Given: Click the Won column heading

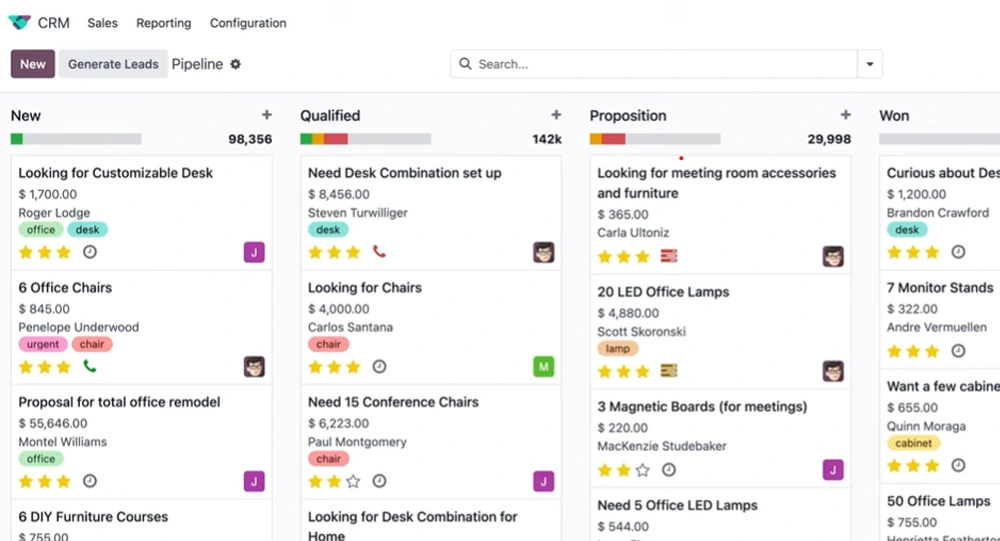Looking at the screenshot, I should (x=894, y=115).
